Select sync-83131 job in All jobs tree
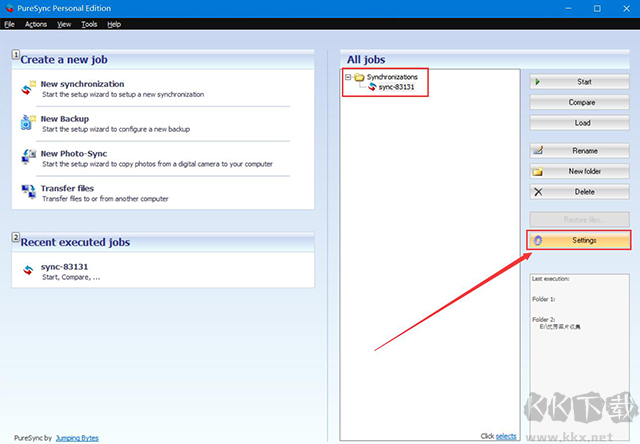 (396, 87)
